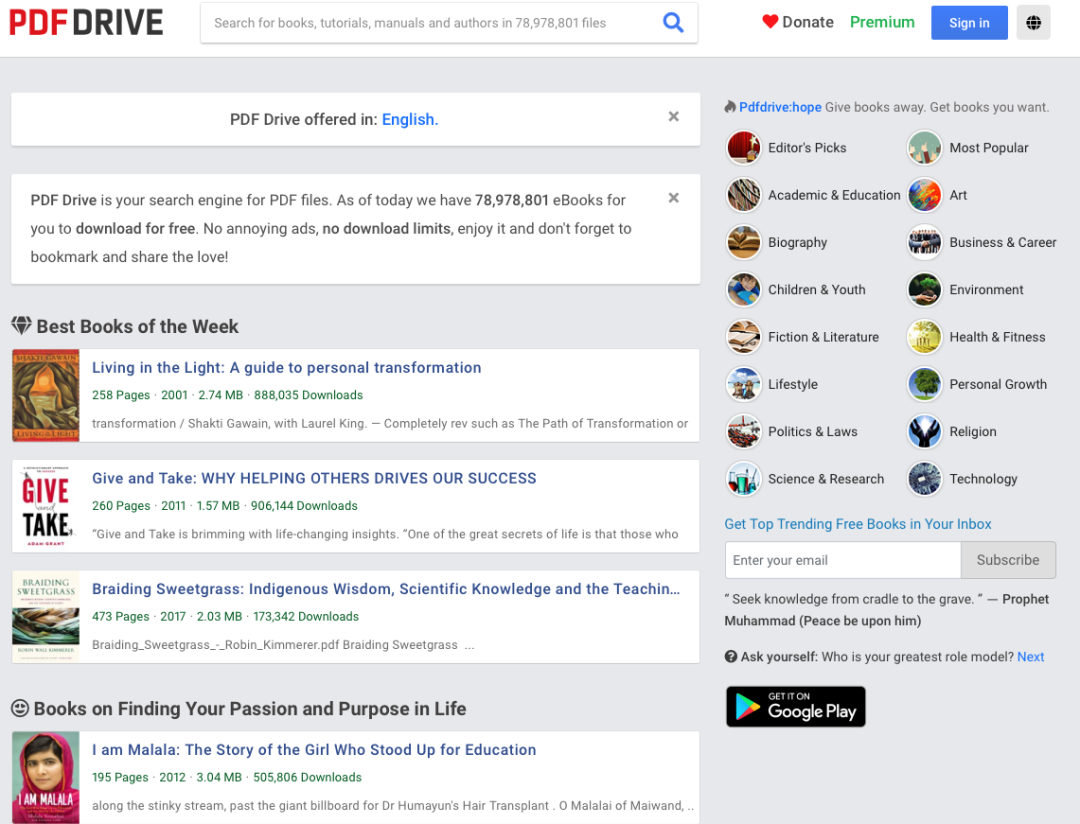This screenshot has height=824, width=1080.
Task: Click the Technology category icon
Action: (x=924, y=479)
